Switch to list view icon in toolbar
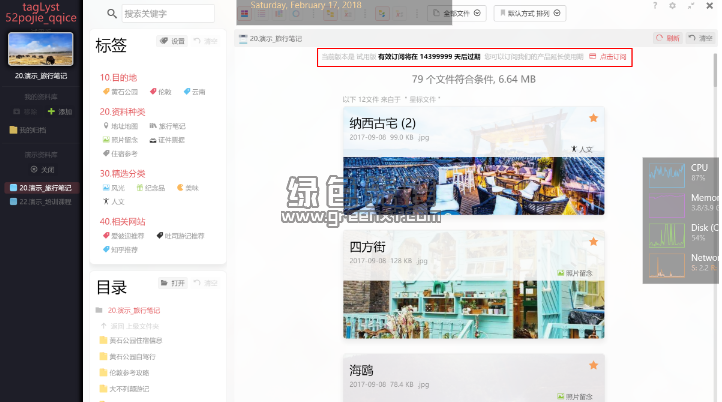The image size is (722, 402). [x=262, y=14]
